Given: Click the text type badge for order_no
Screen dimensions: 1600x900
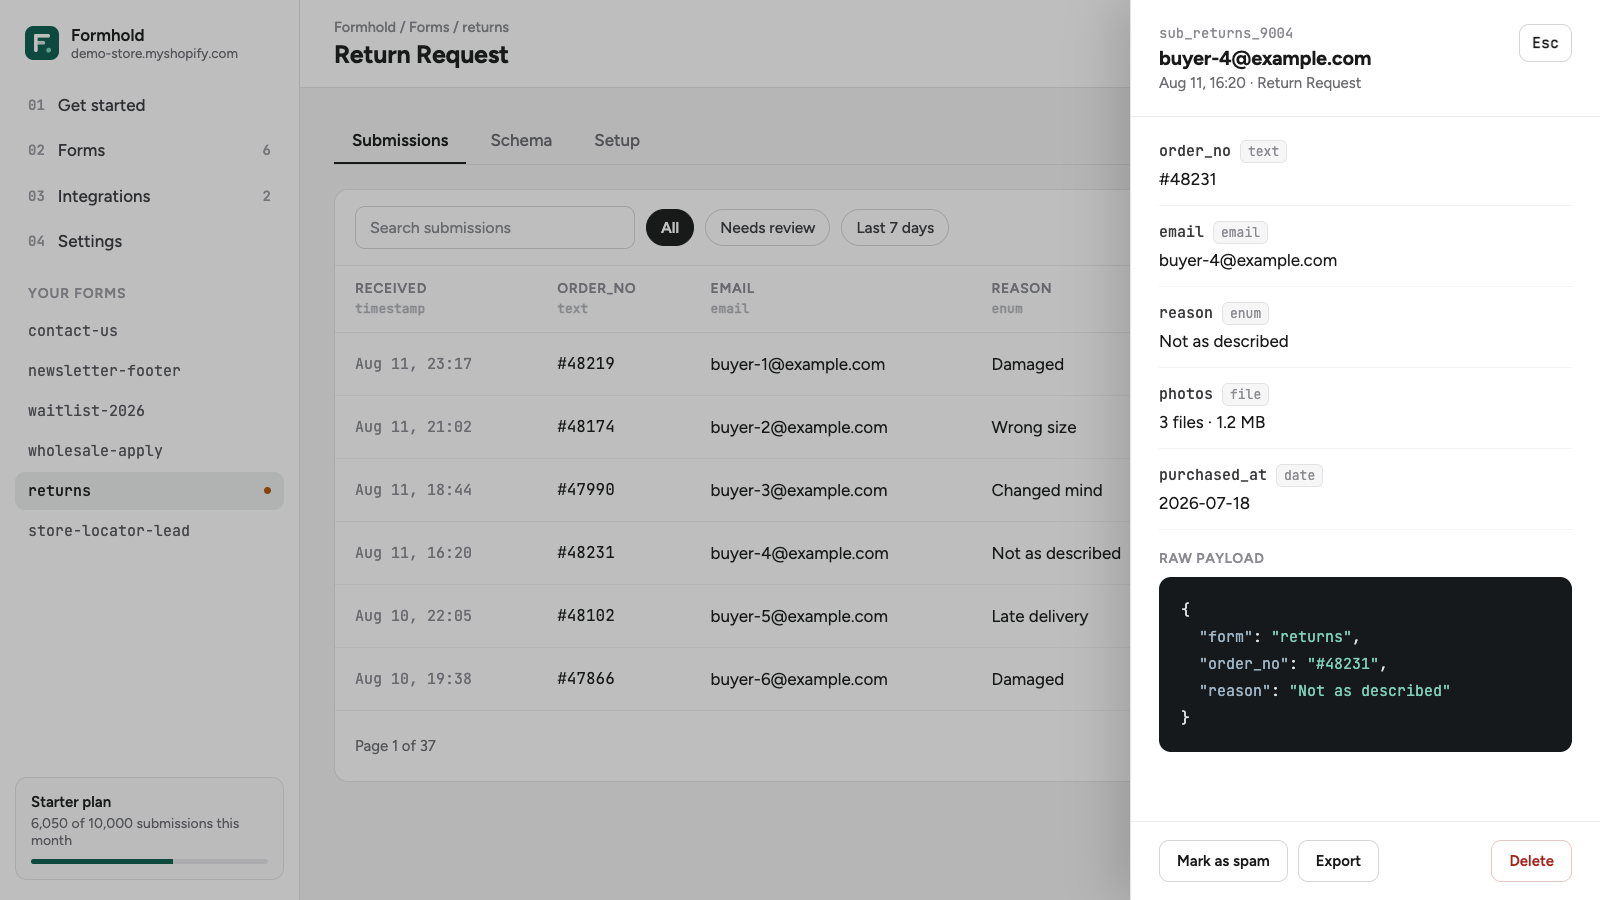Looking at the screenshot, I should click(x=1263, y=151).
